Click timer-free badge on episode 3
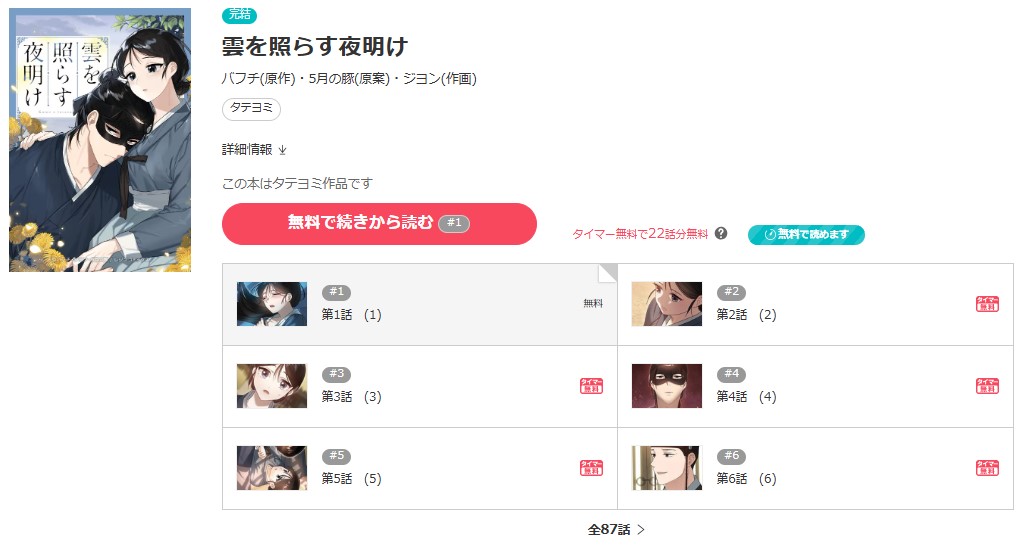Image resolution: width=1024 pixels, height=546 pixels. (x=591, y=386)
